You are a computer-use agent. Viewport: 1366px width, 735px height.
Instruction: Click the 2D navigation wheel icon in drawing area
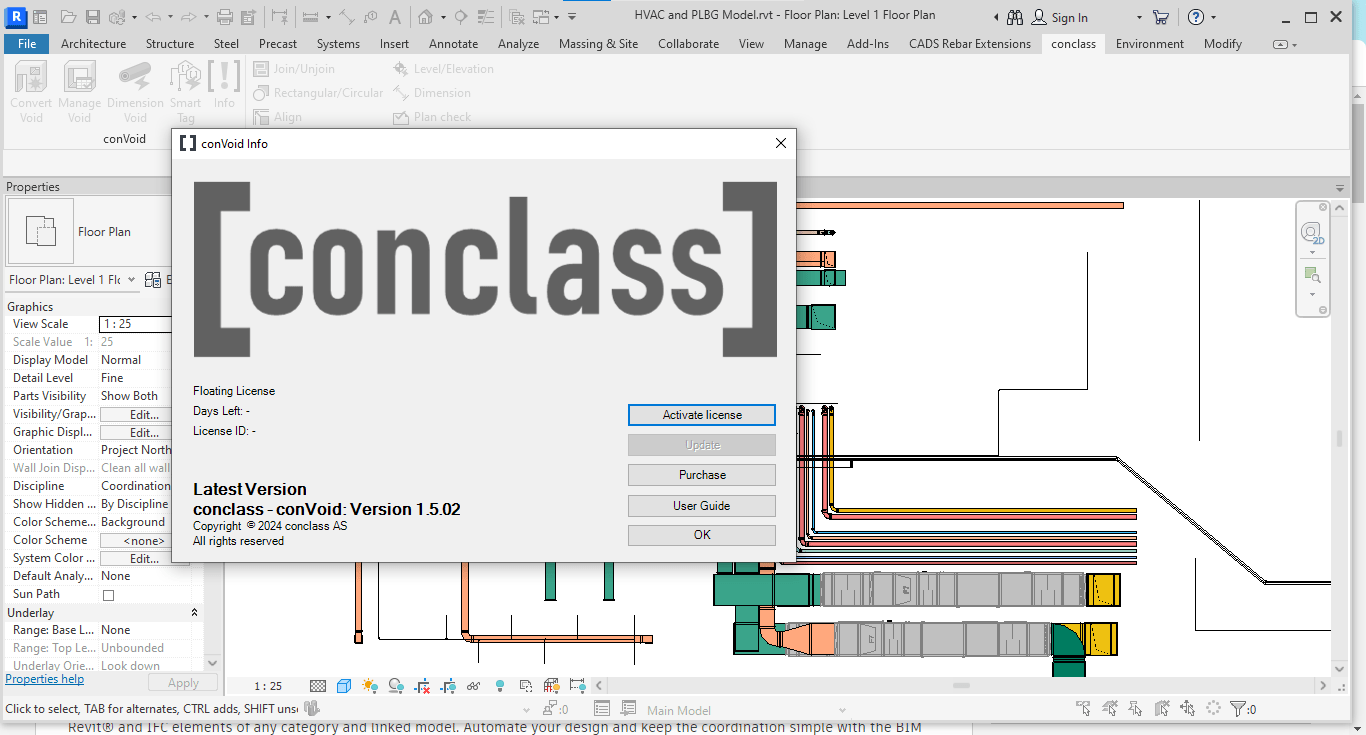(x=1311, y=234)
